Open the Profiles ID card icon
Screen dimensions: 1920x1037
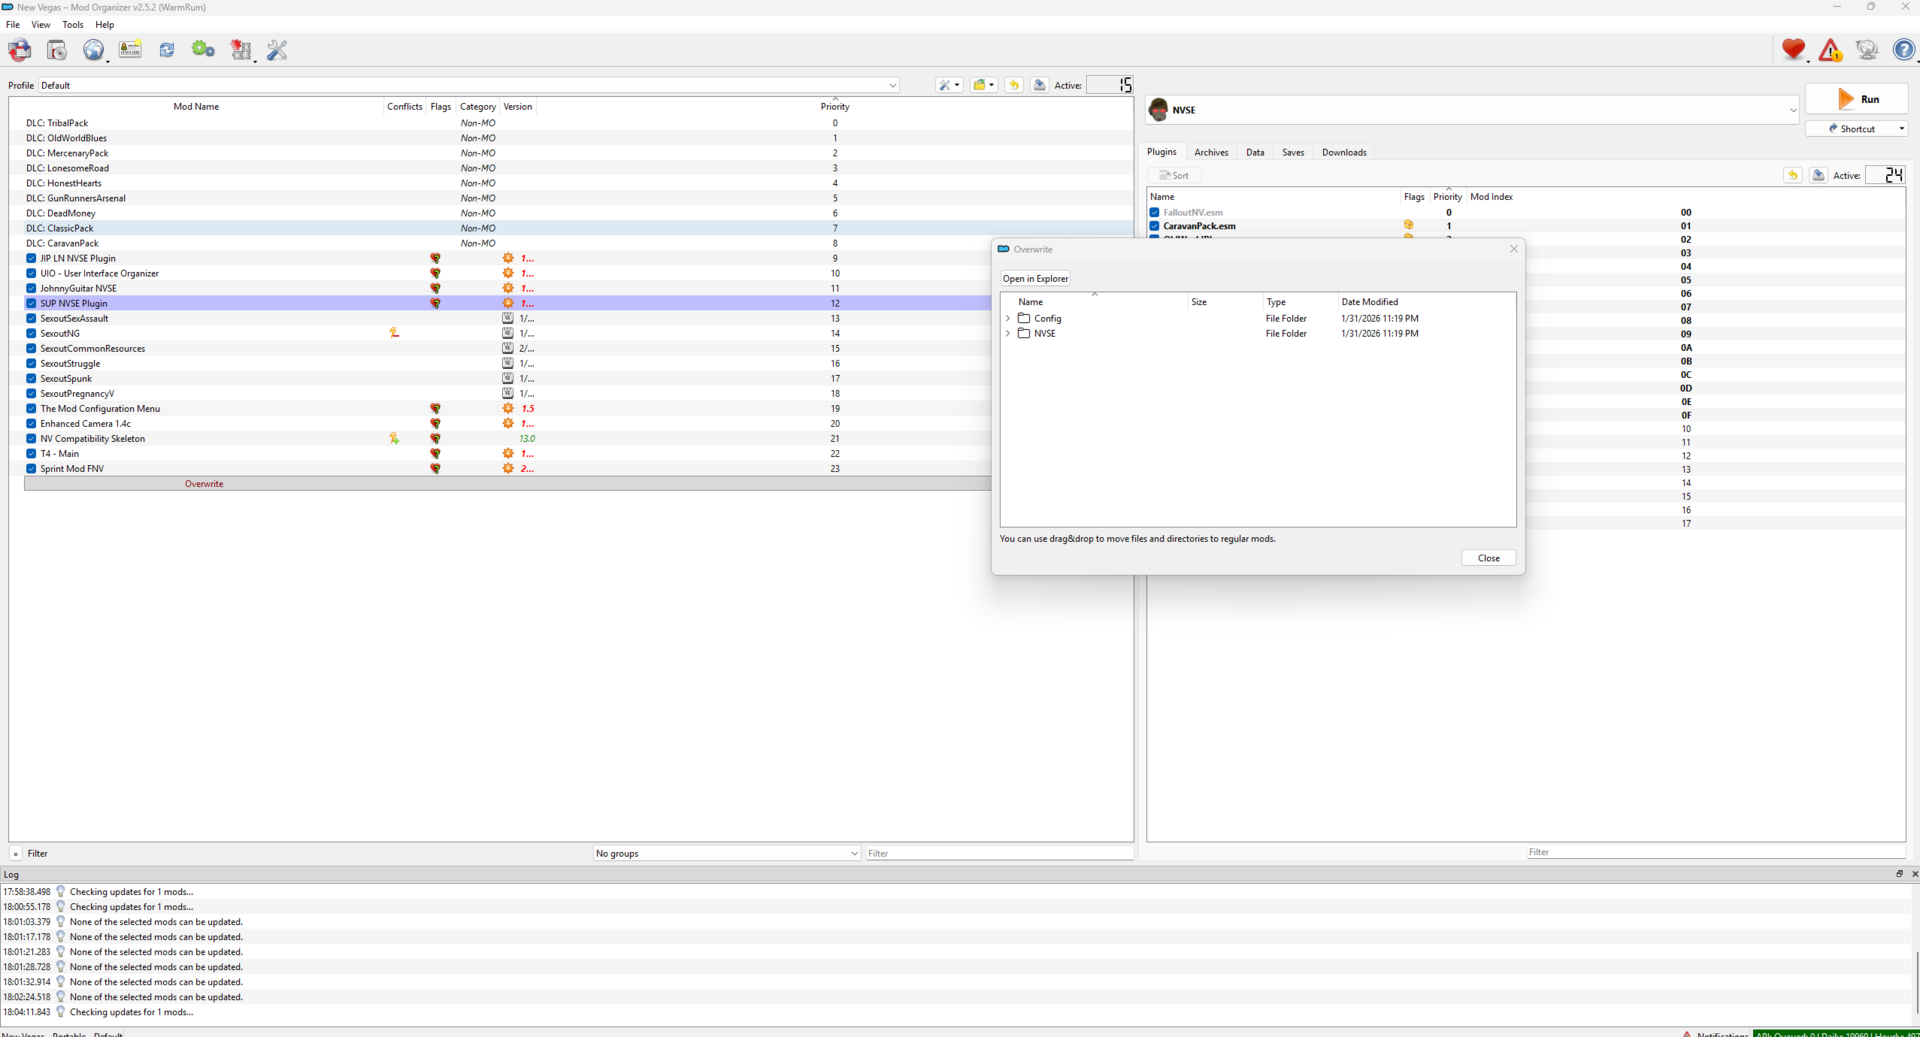pyautogui.click(x=130, y=49)
